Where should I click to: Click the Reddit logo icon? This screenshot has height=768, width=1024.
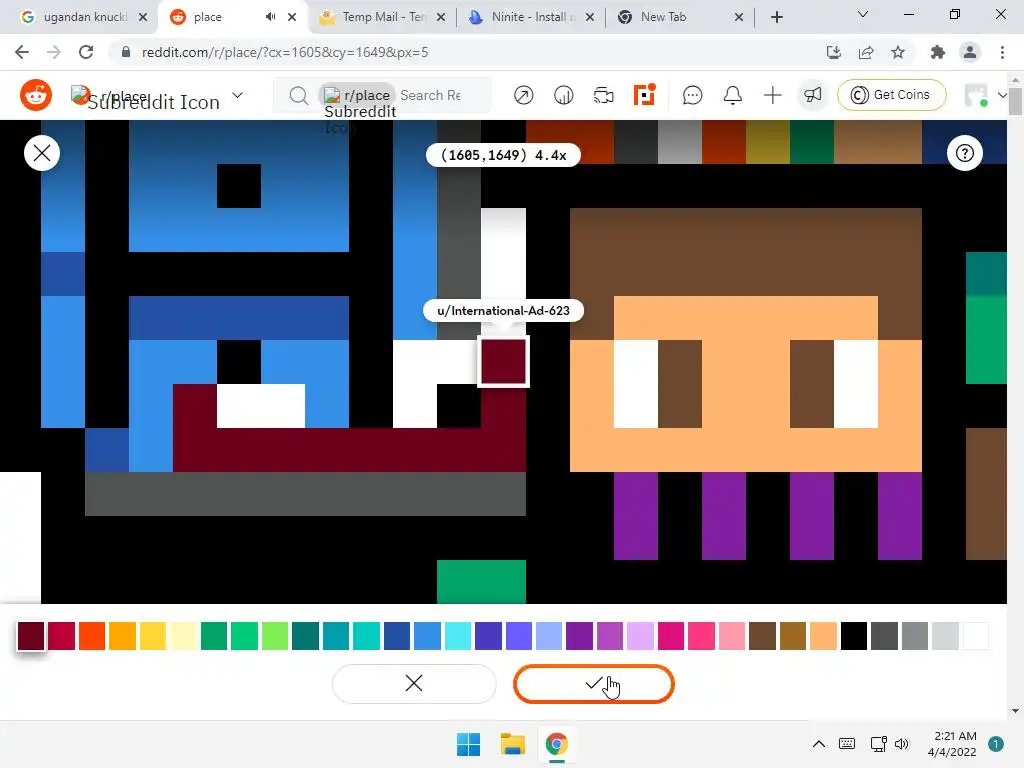pyautogui.click(x=36, y=95)
